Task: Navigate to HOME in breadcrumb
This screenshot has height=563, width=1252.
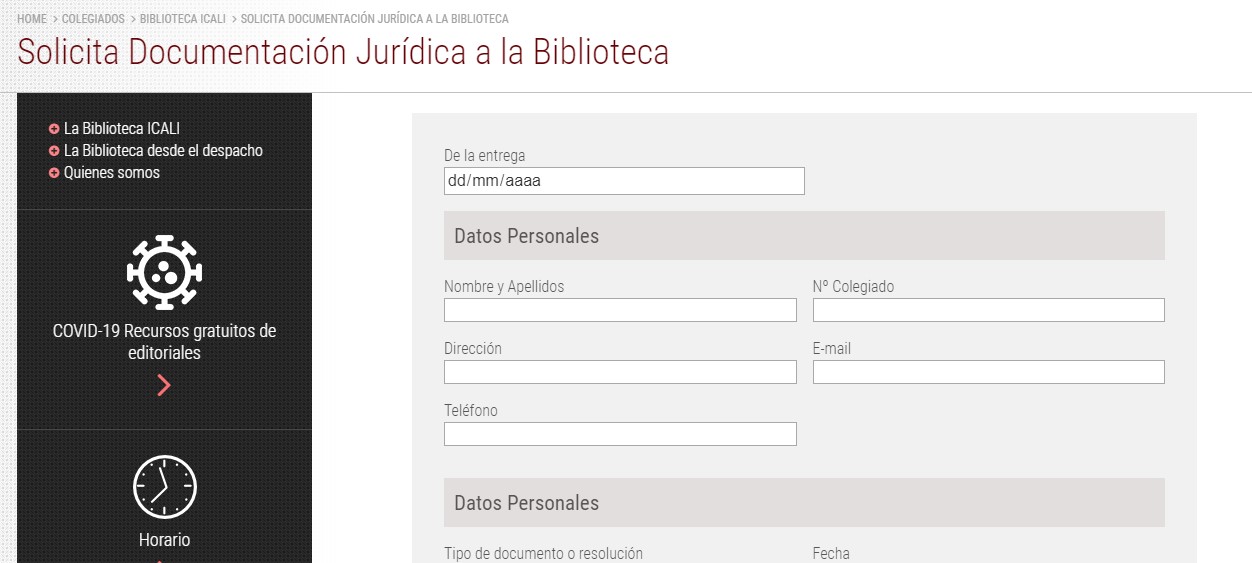Action: [x=32, y=19]
